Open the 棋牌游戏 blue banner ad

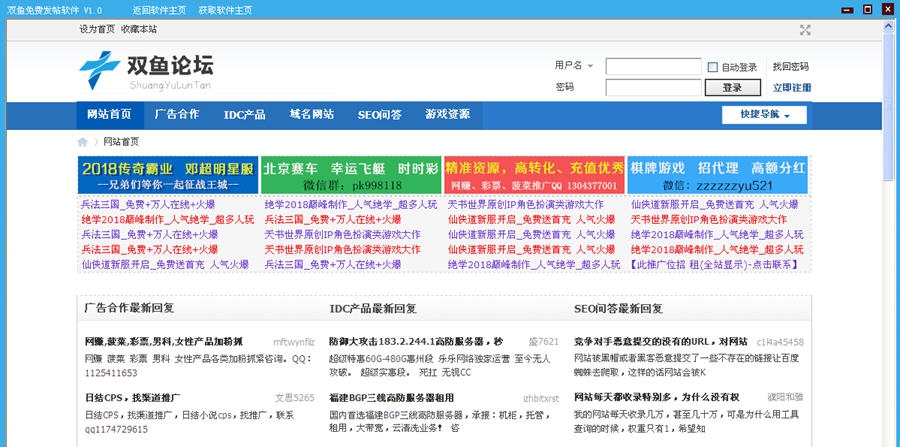pos(717,175)
